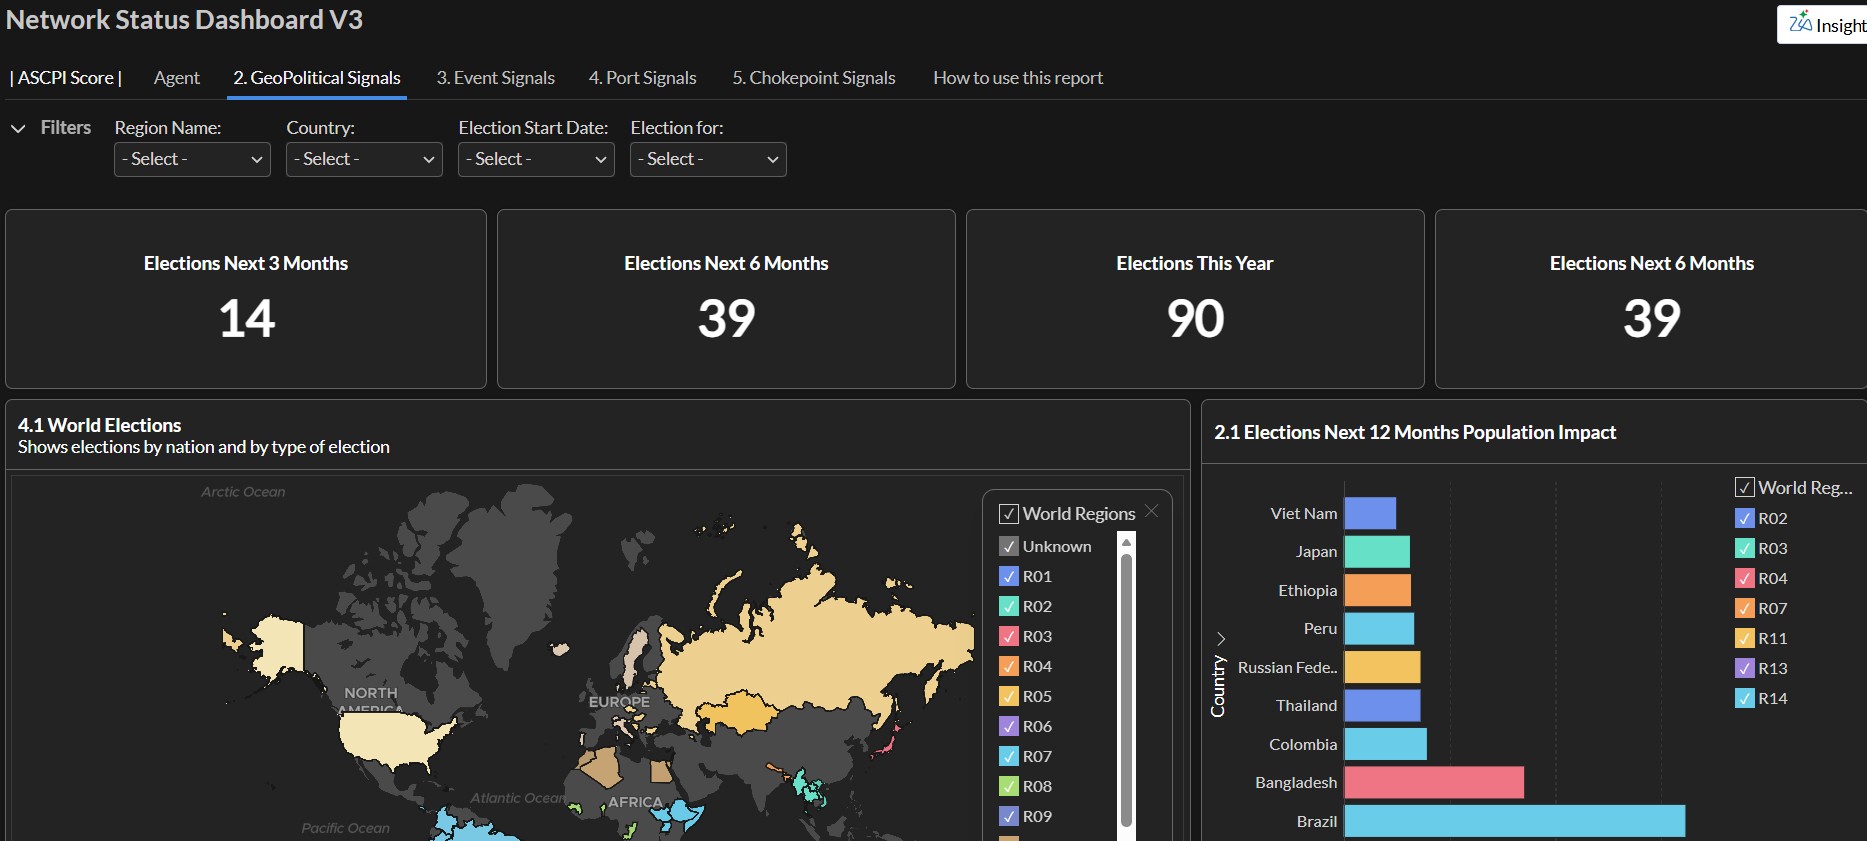Toggle bar chart World Reg... master checkbox

pyautogui.click(x=1745, y=488)
